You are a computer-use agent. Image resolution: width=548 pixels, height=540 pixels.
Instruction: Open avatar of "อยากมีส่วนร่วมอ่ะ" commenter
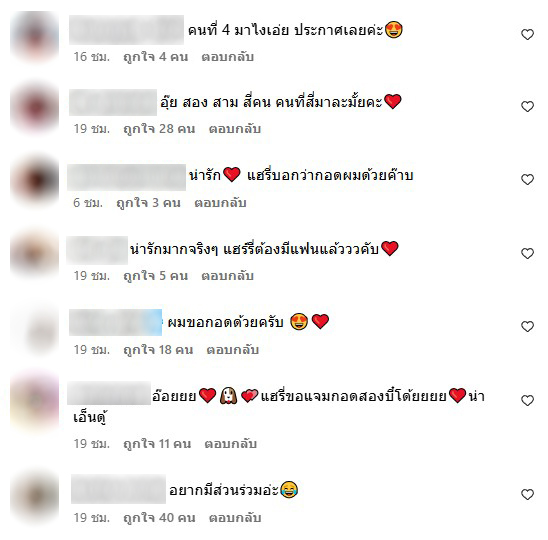tap(35, 497)
